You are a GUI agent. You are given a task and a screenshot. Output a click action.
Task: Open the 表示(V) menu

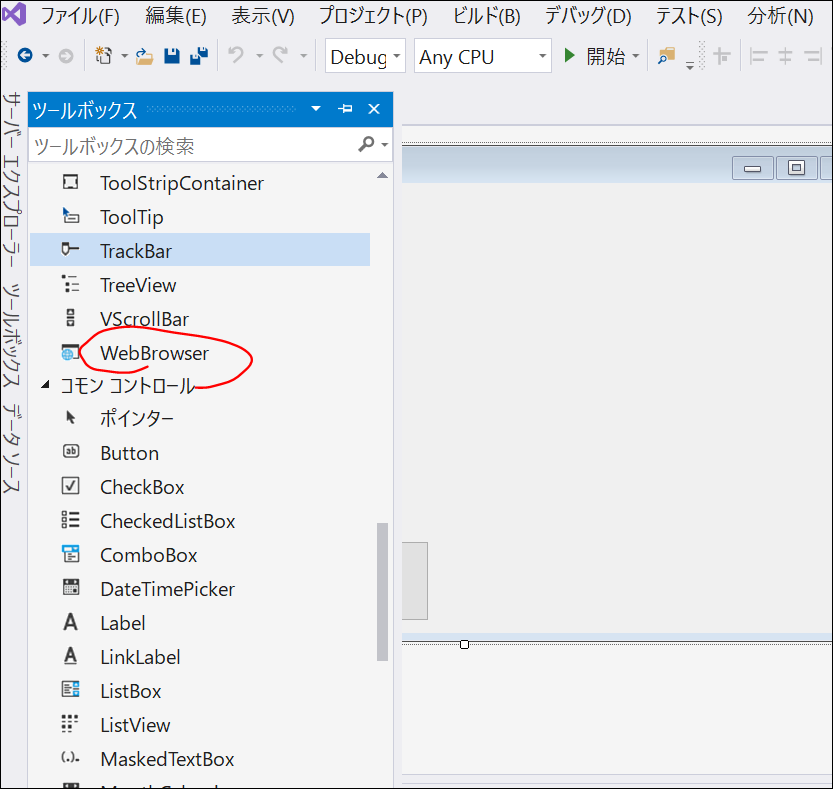coord(263,16)
